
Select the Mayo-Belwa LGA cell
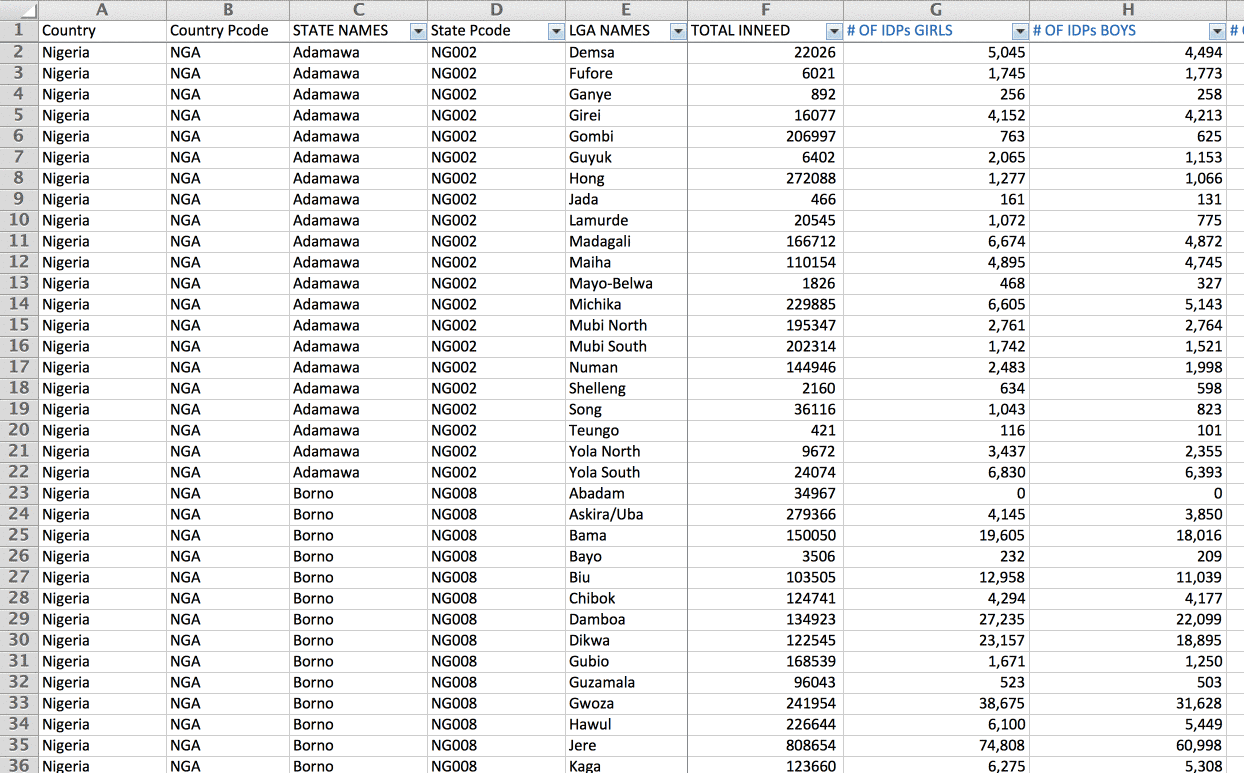626,283
